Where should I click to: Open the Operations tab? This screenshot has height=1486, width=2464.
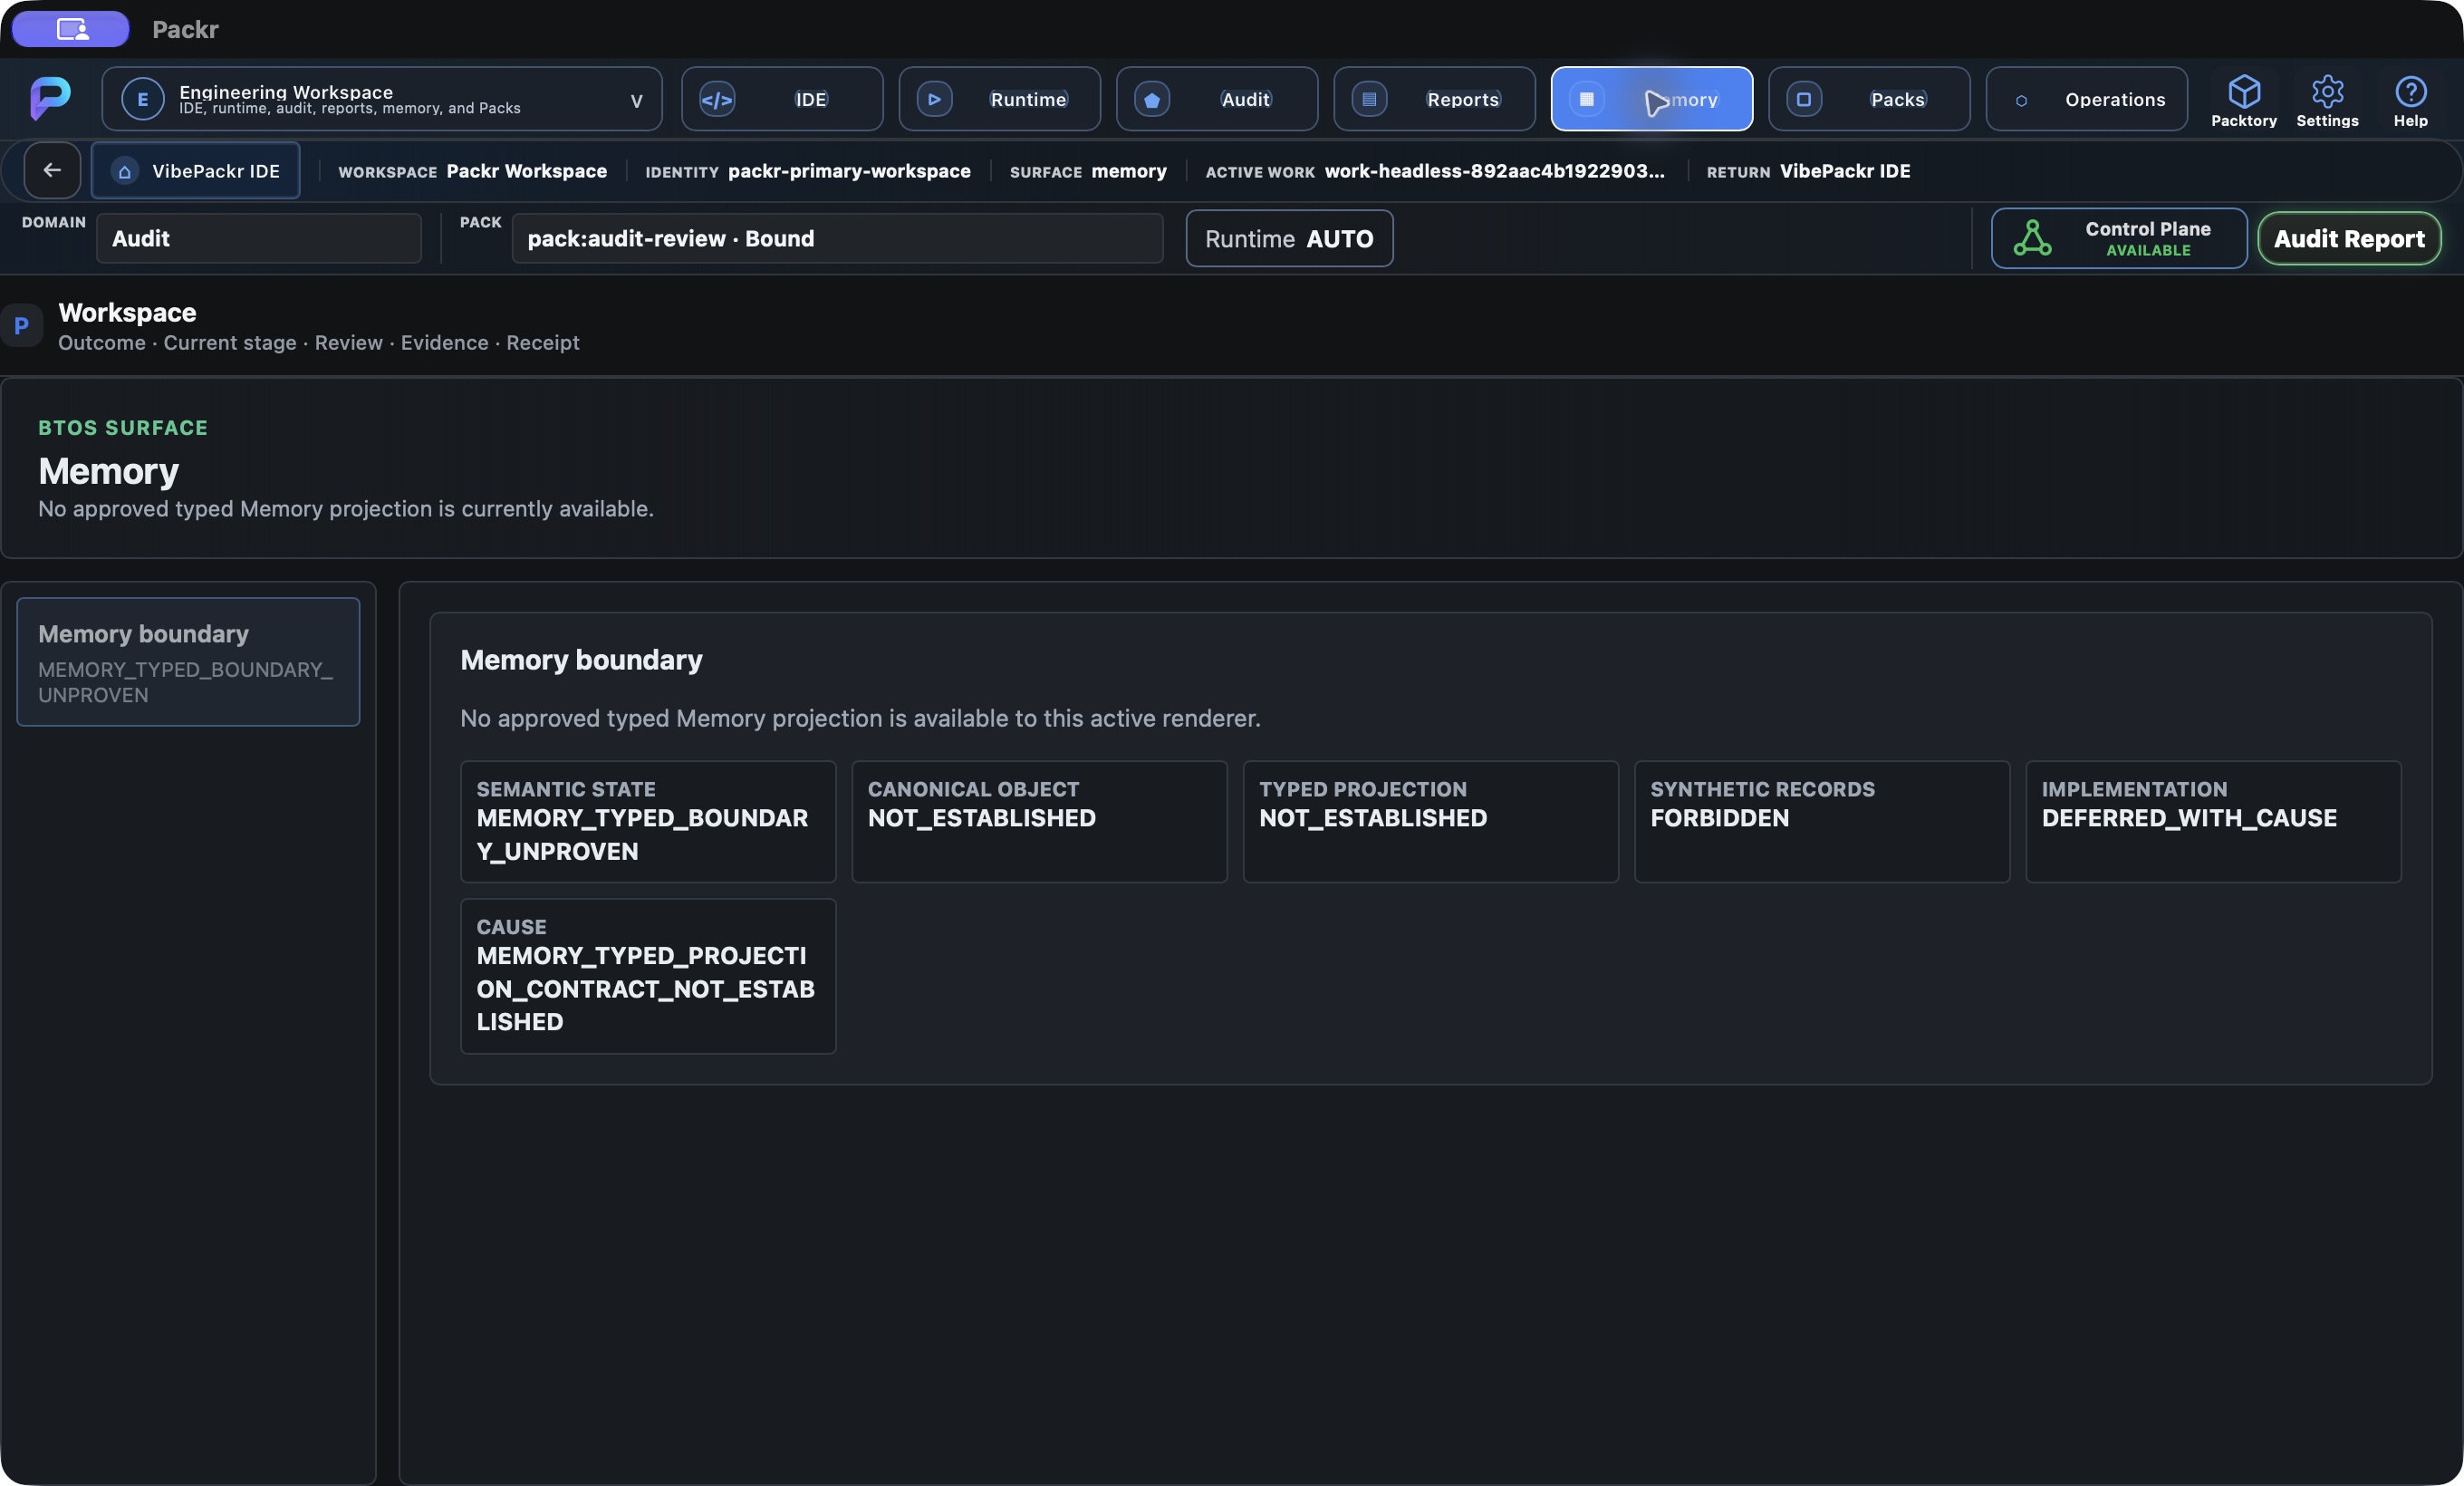click(x=2087, y=99)
